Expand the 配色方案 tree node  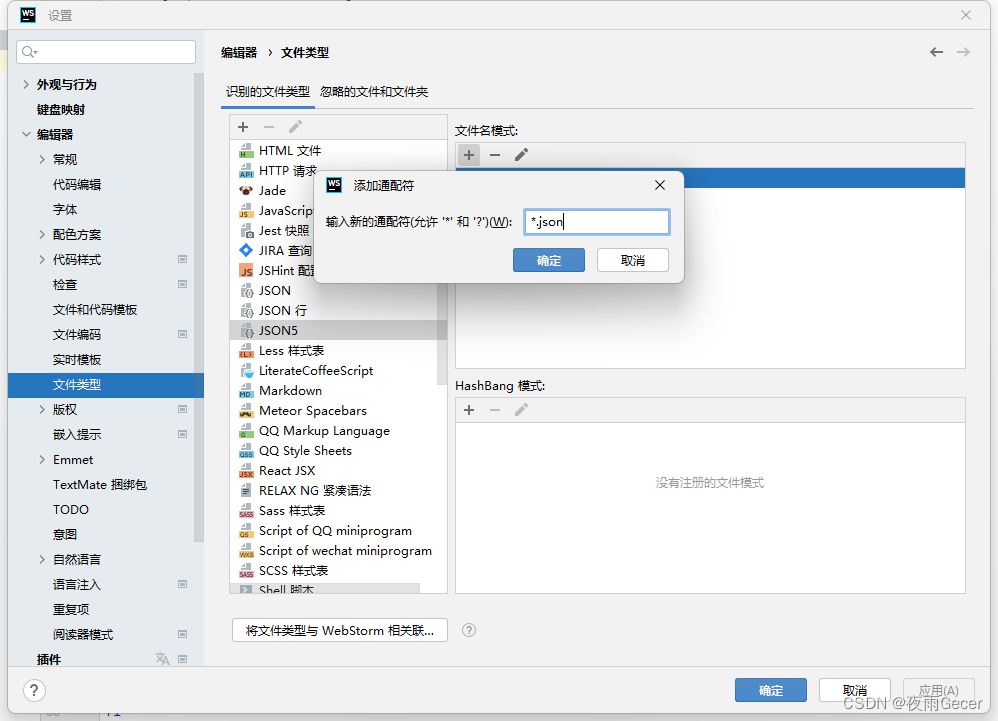[x=42, y=234]
